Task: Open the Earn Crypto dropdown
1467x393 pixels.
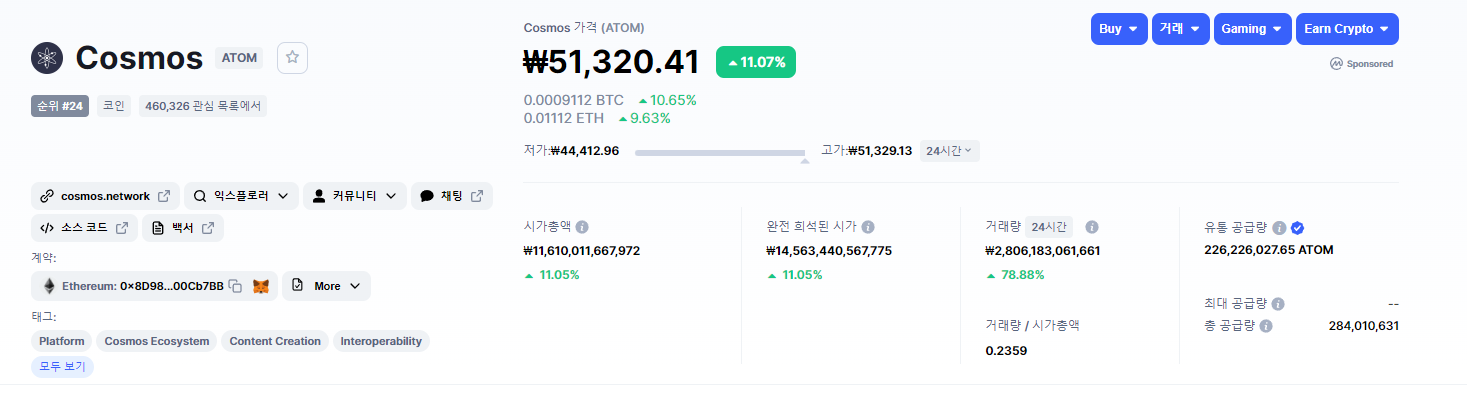Action: point(1347,29)
